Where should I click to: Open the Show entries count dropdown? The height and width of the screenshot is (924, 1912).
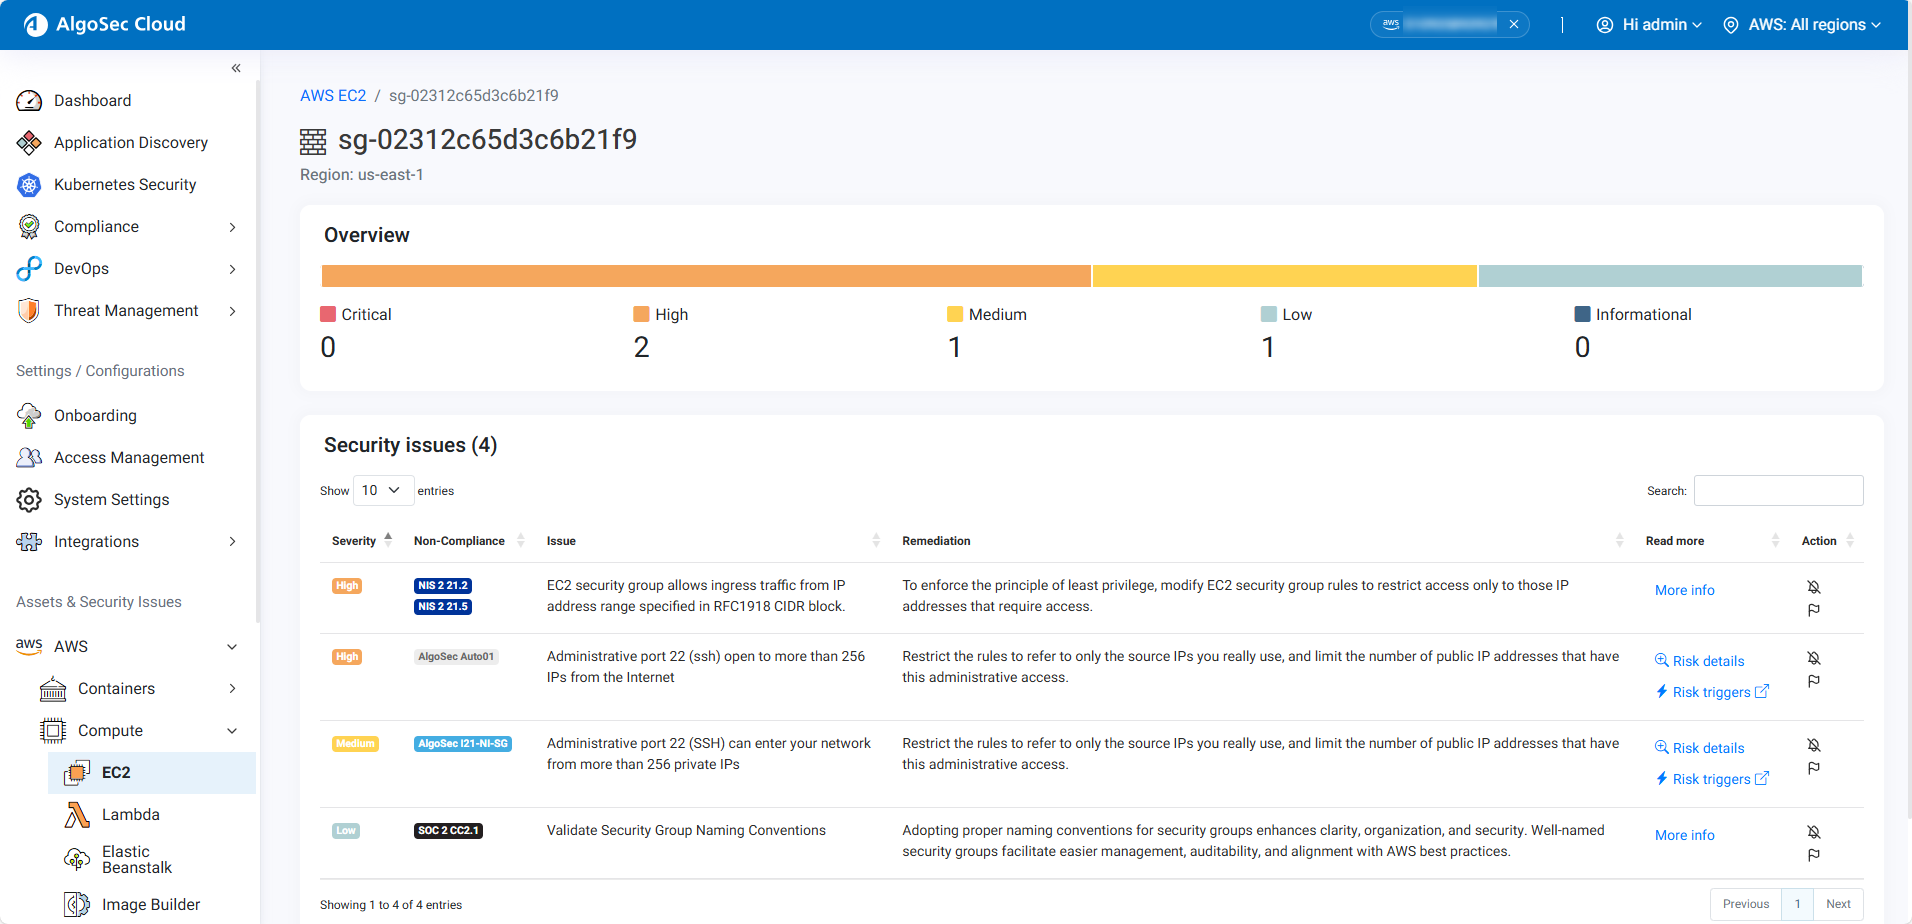click(382, 490)
